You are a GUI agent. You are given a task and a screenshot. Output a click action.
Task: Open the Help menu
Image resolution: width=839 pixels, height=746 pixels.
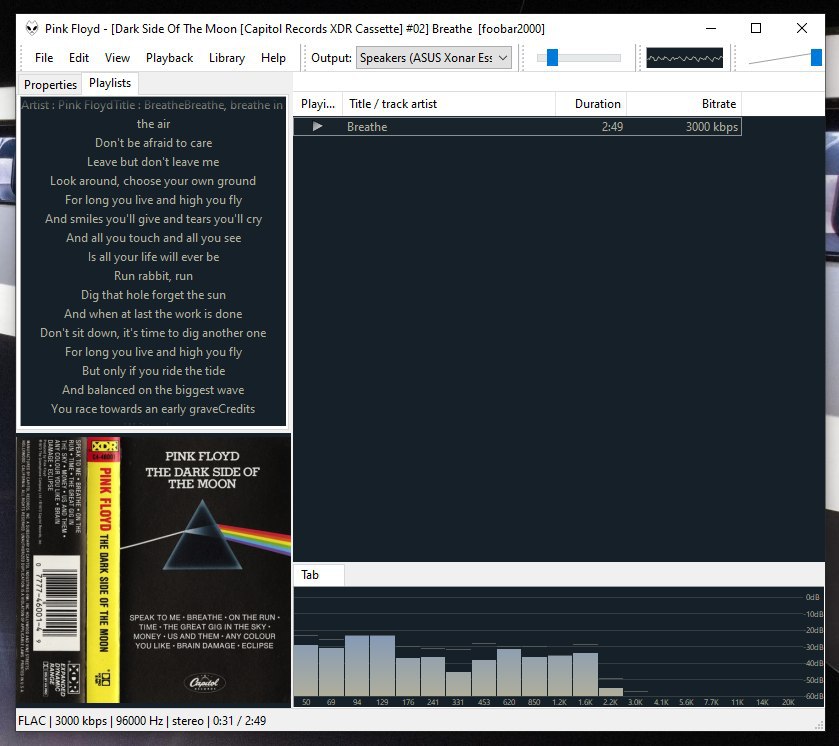tap(273, 58)
